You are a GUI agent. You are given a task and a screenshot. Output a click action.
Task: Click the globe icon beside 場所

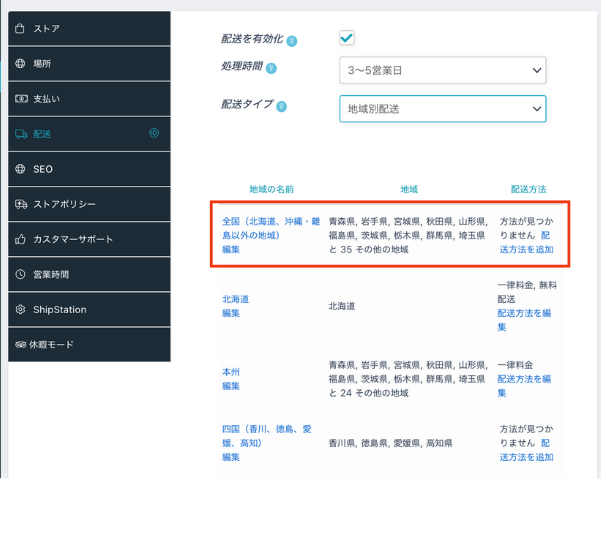20,64
